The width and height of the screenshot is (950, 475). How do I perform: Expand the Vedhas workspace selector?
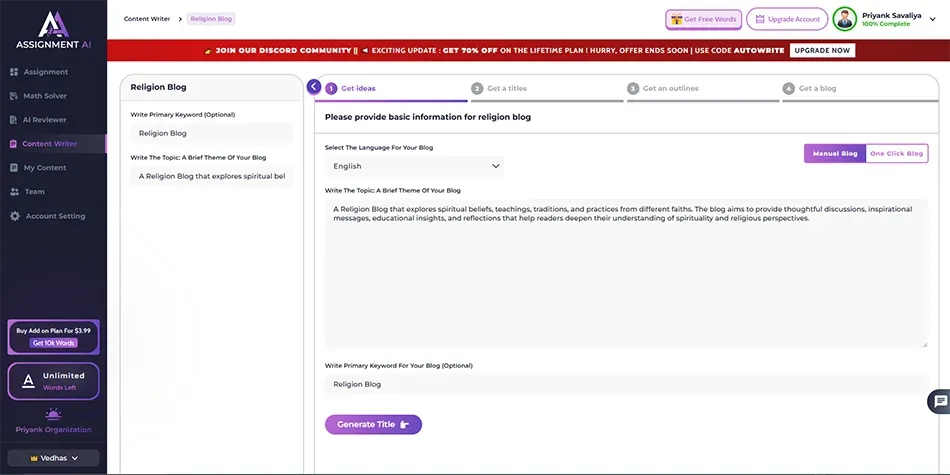click(x=53, y=458)
